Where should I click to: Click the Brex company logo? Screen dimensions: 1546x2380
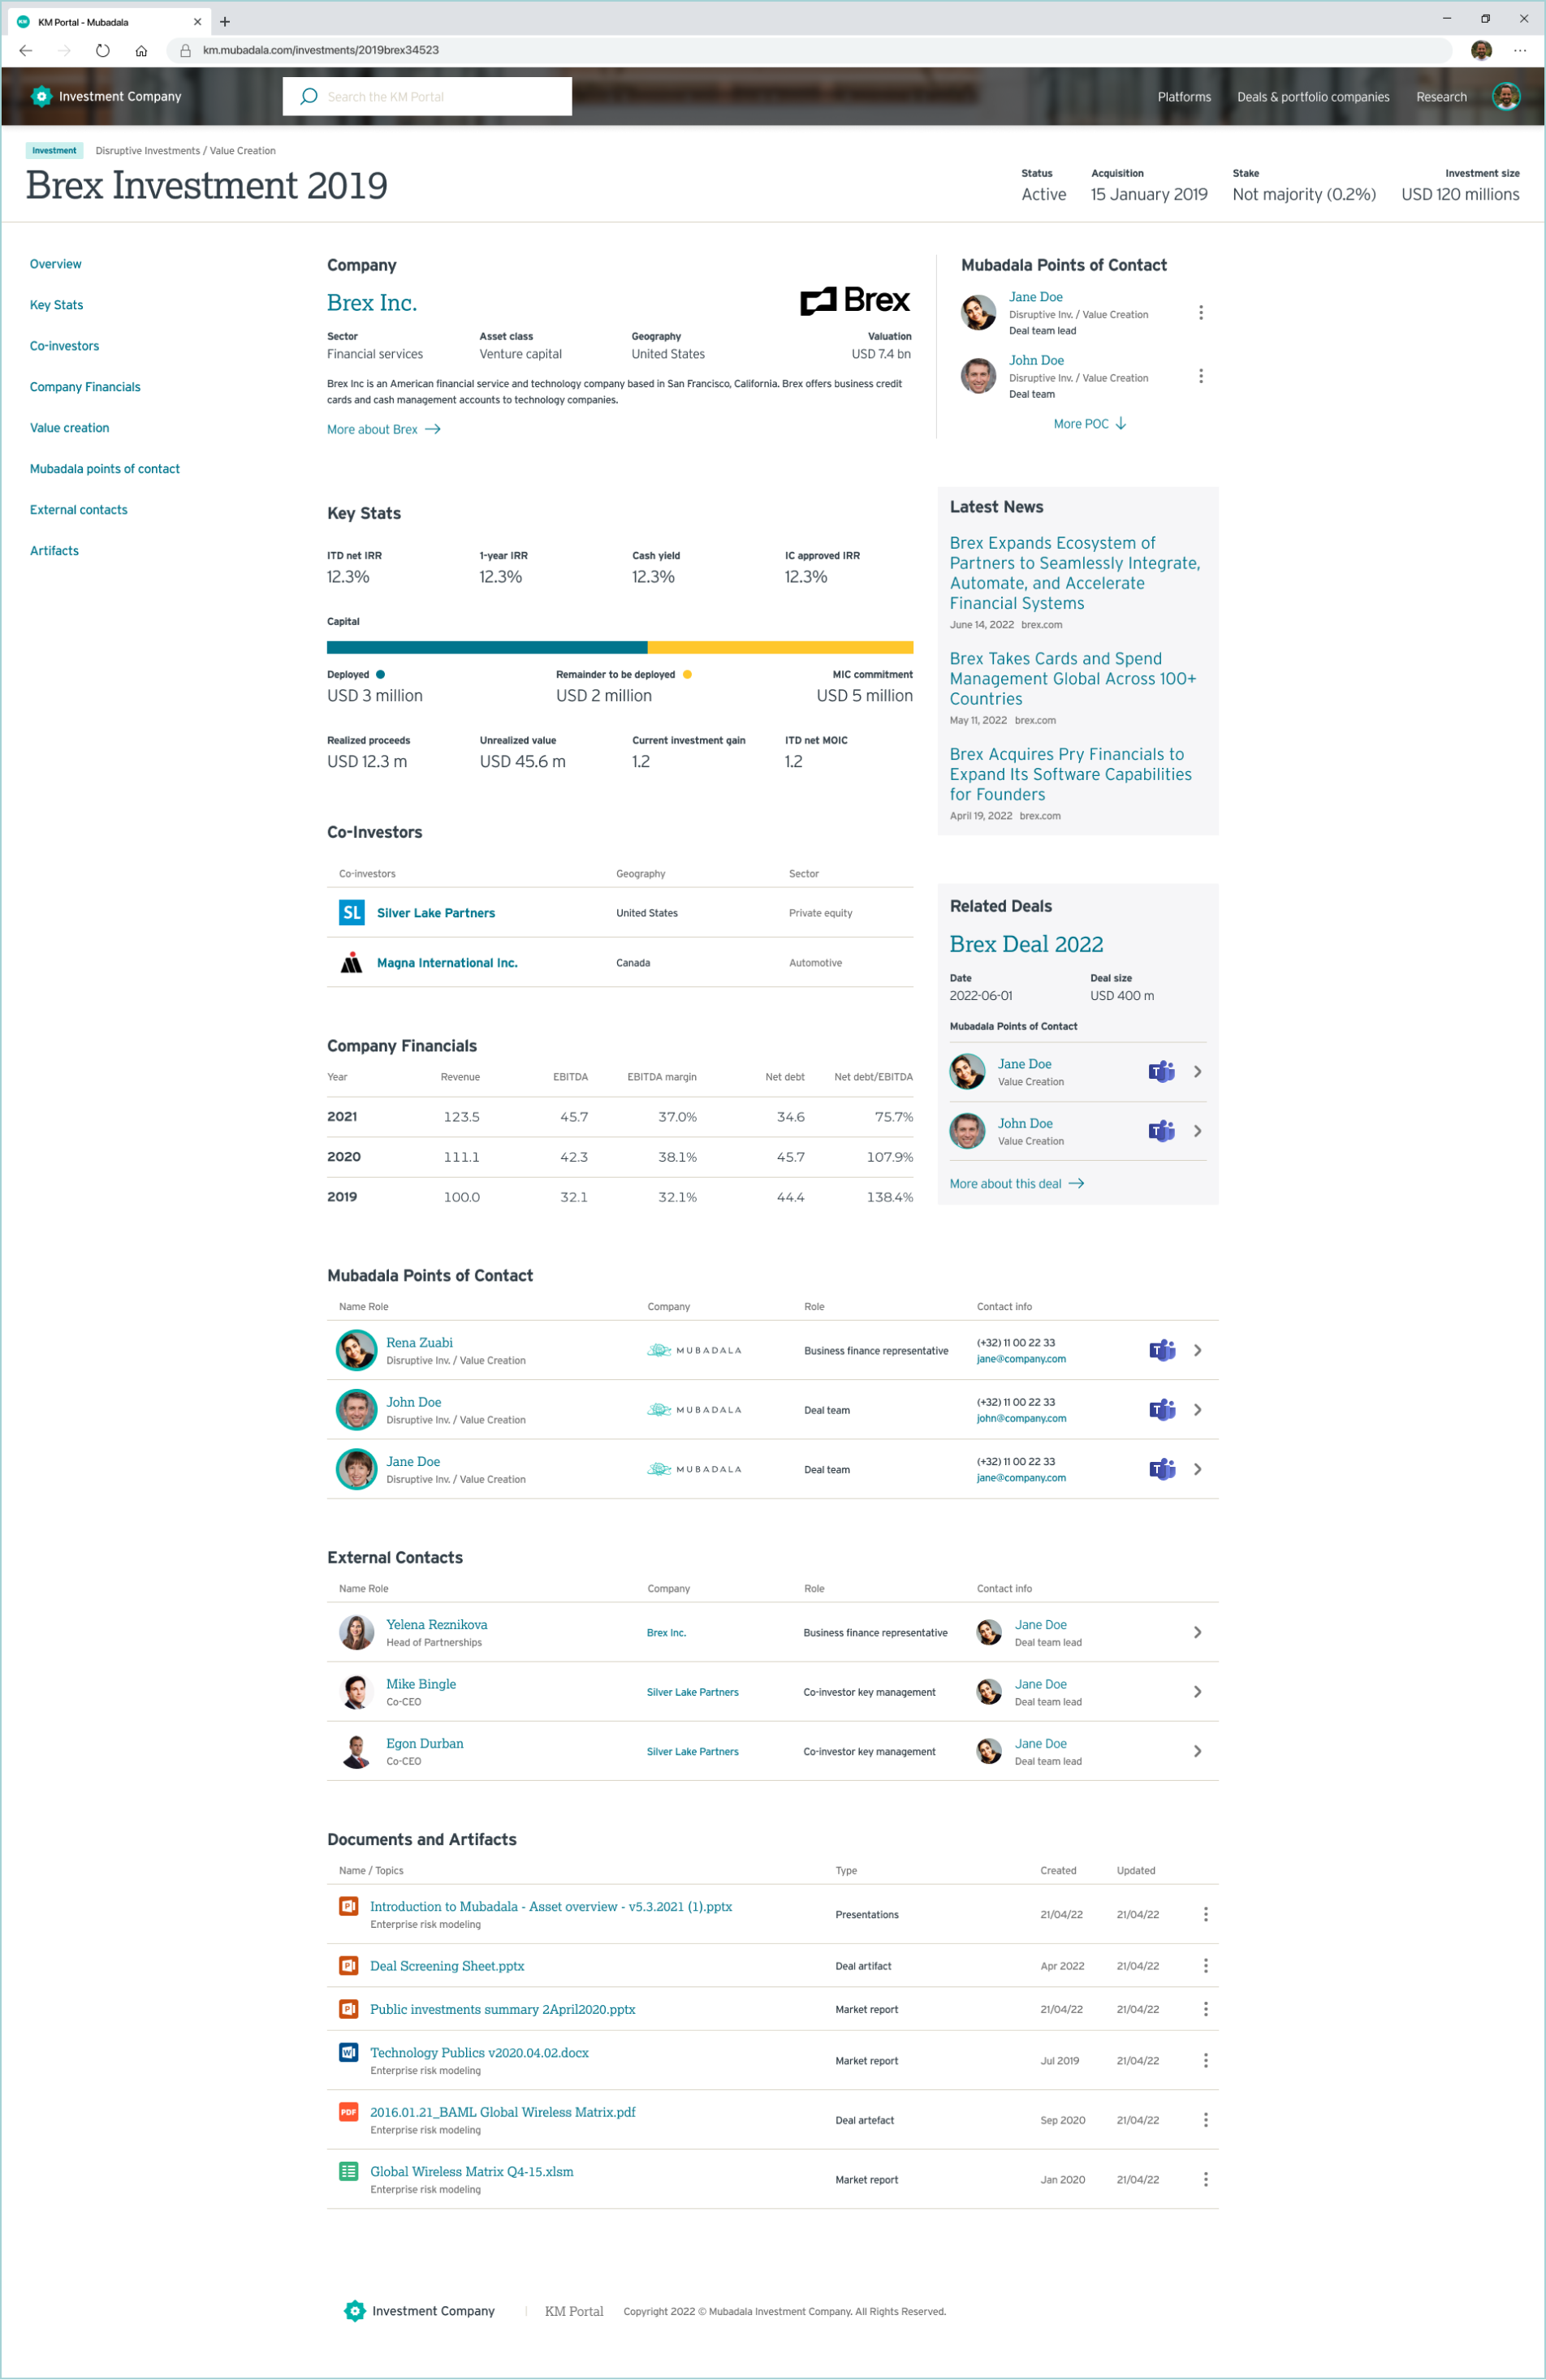(855, 300)
